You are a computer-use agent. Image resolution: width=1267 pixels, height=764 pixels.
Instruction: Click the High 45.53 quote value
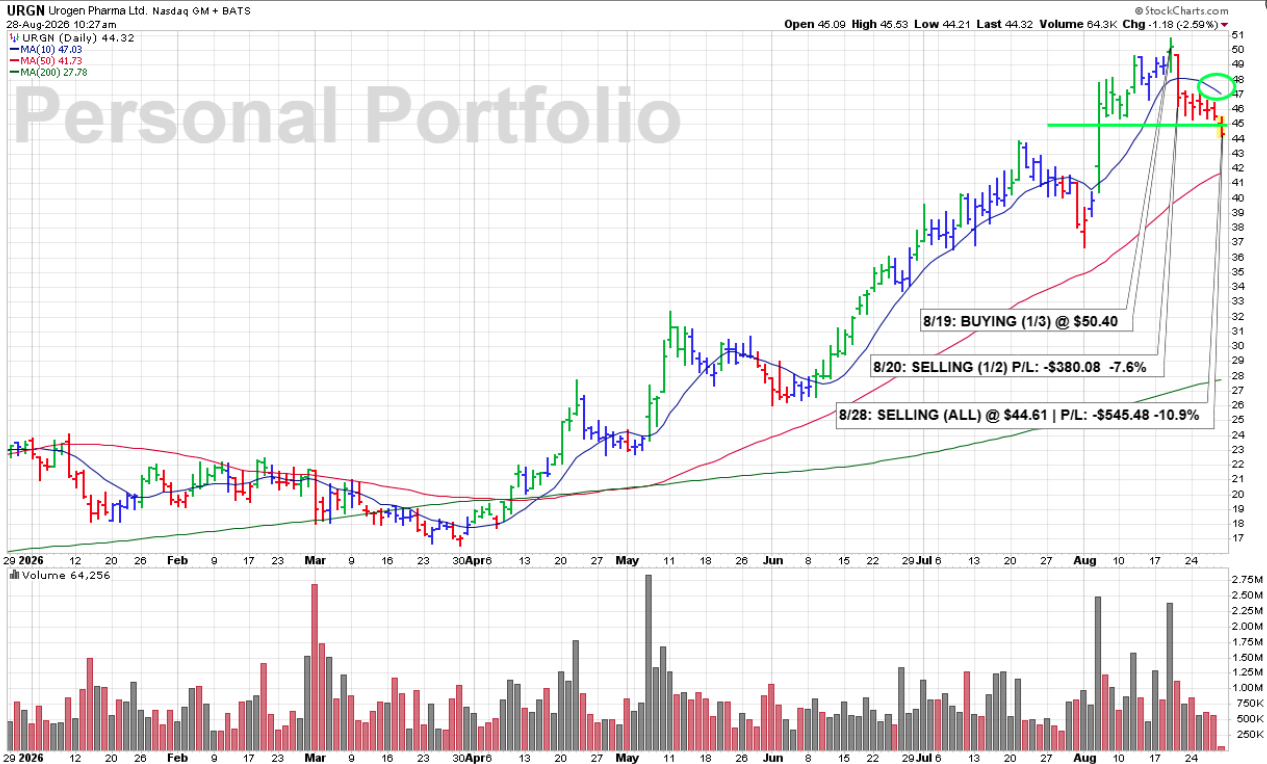[x=880, y=24]
